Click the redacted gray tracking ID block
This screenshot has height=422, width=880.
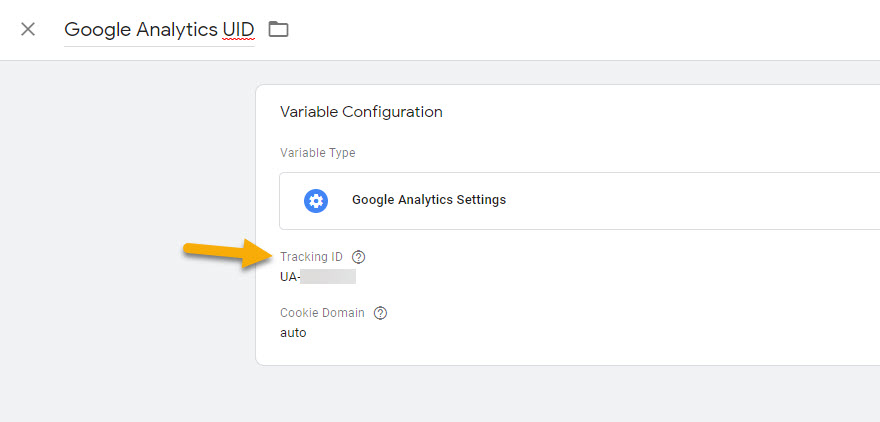click(x=328, y=277)
